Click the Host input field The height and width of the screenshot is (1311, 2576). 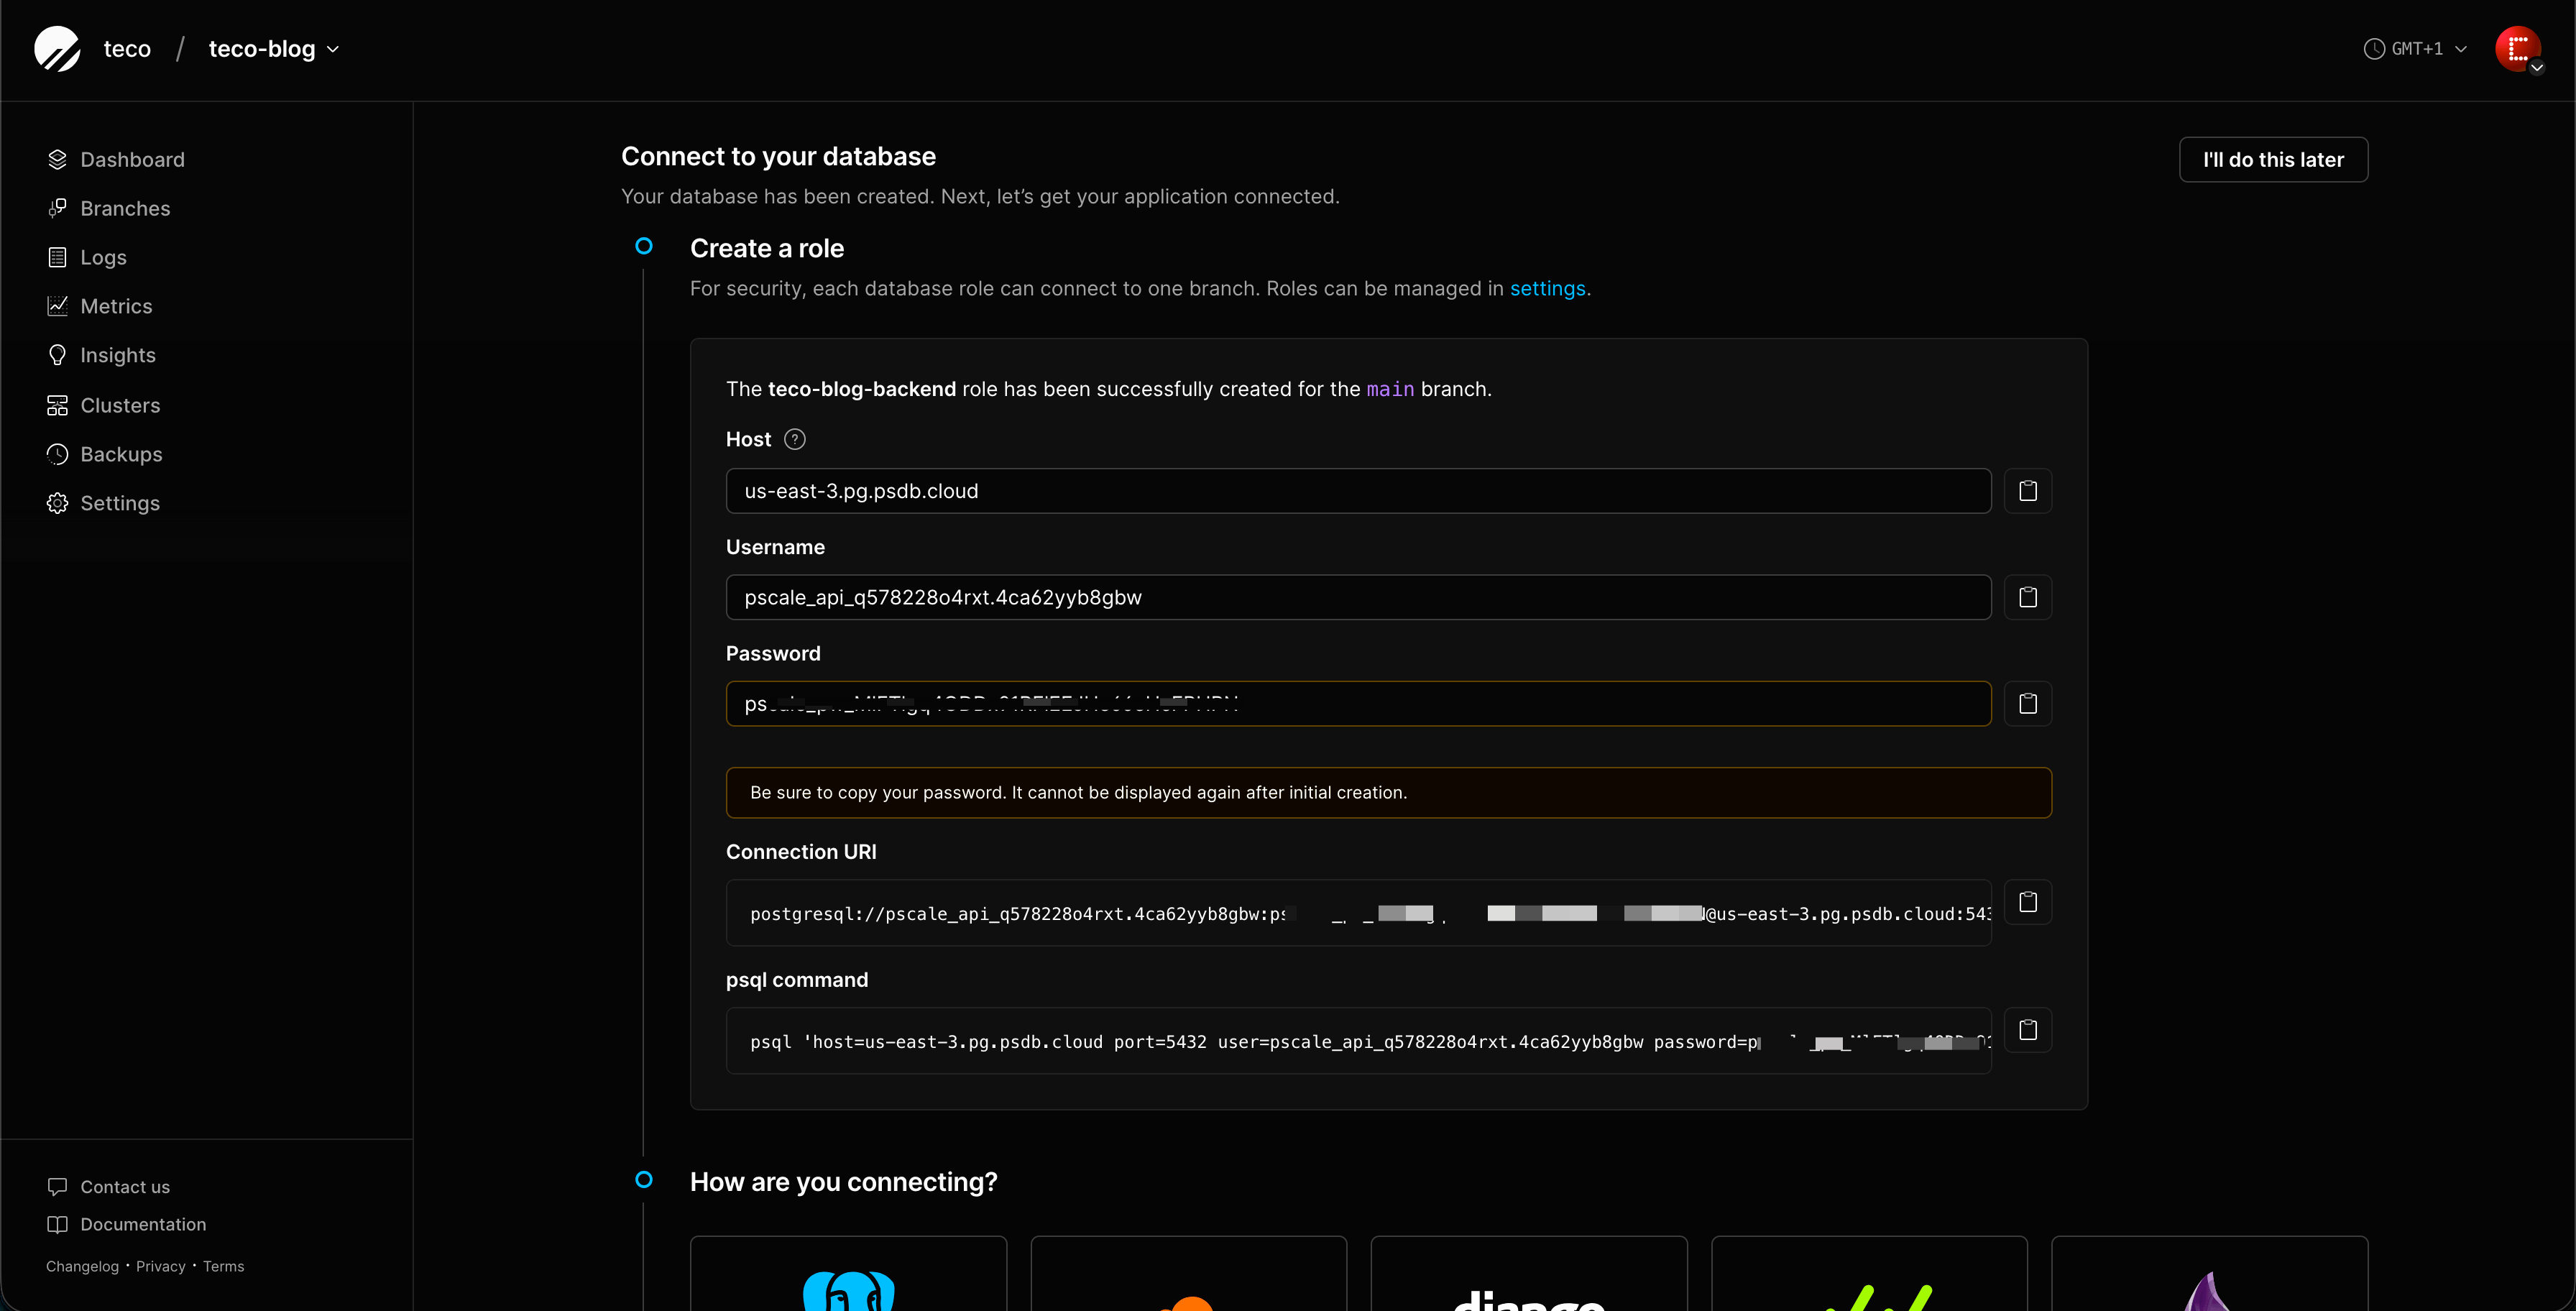point(1358,491)
